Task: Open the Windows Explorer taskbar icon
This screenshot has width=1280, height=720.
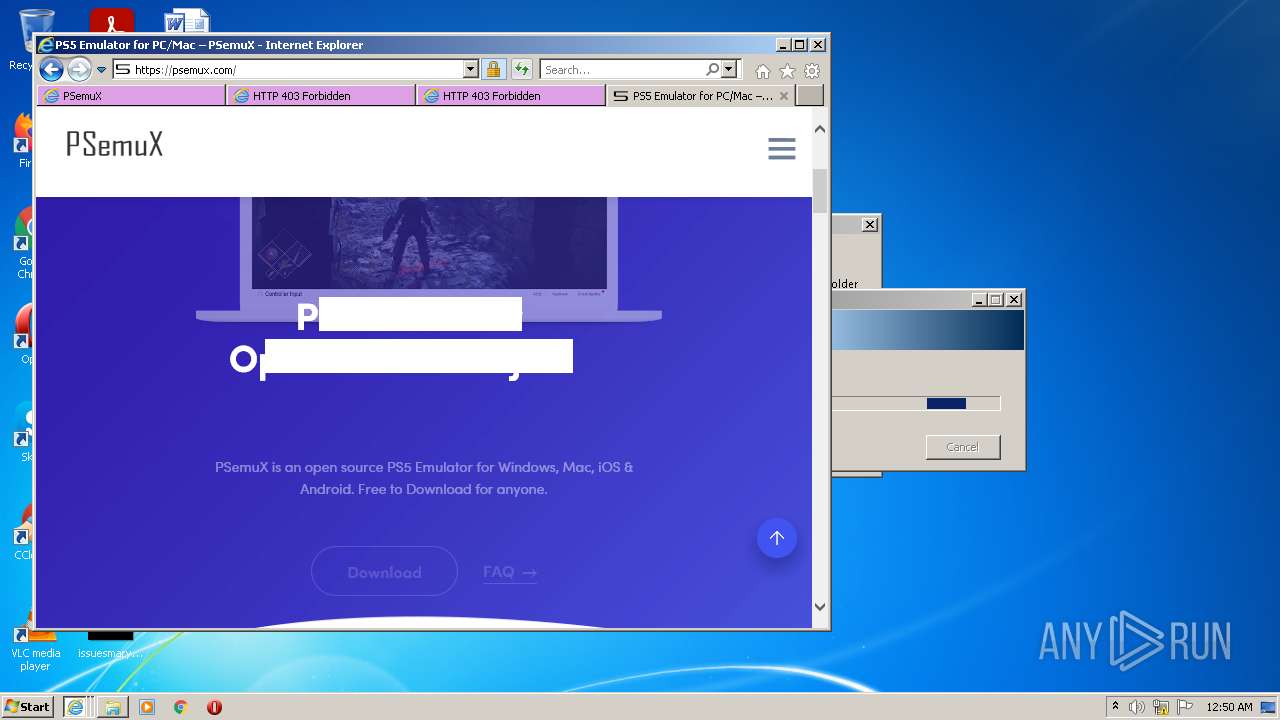Action: click(112, 706)
